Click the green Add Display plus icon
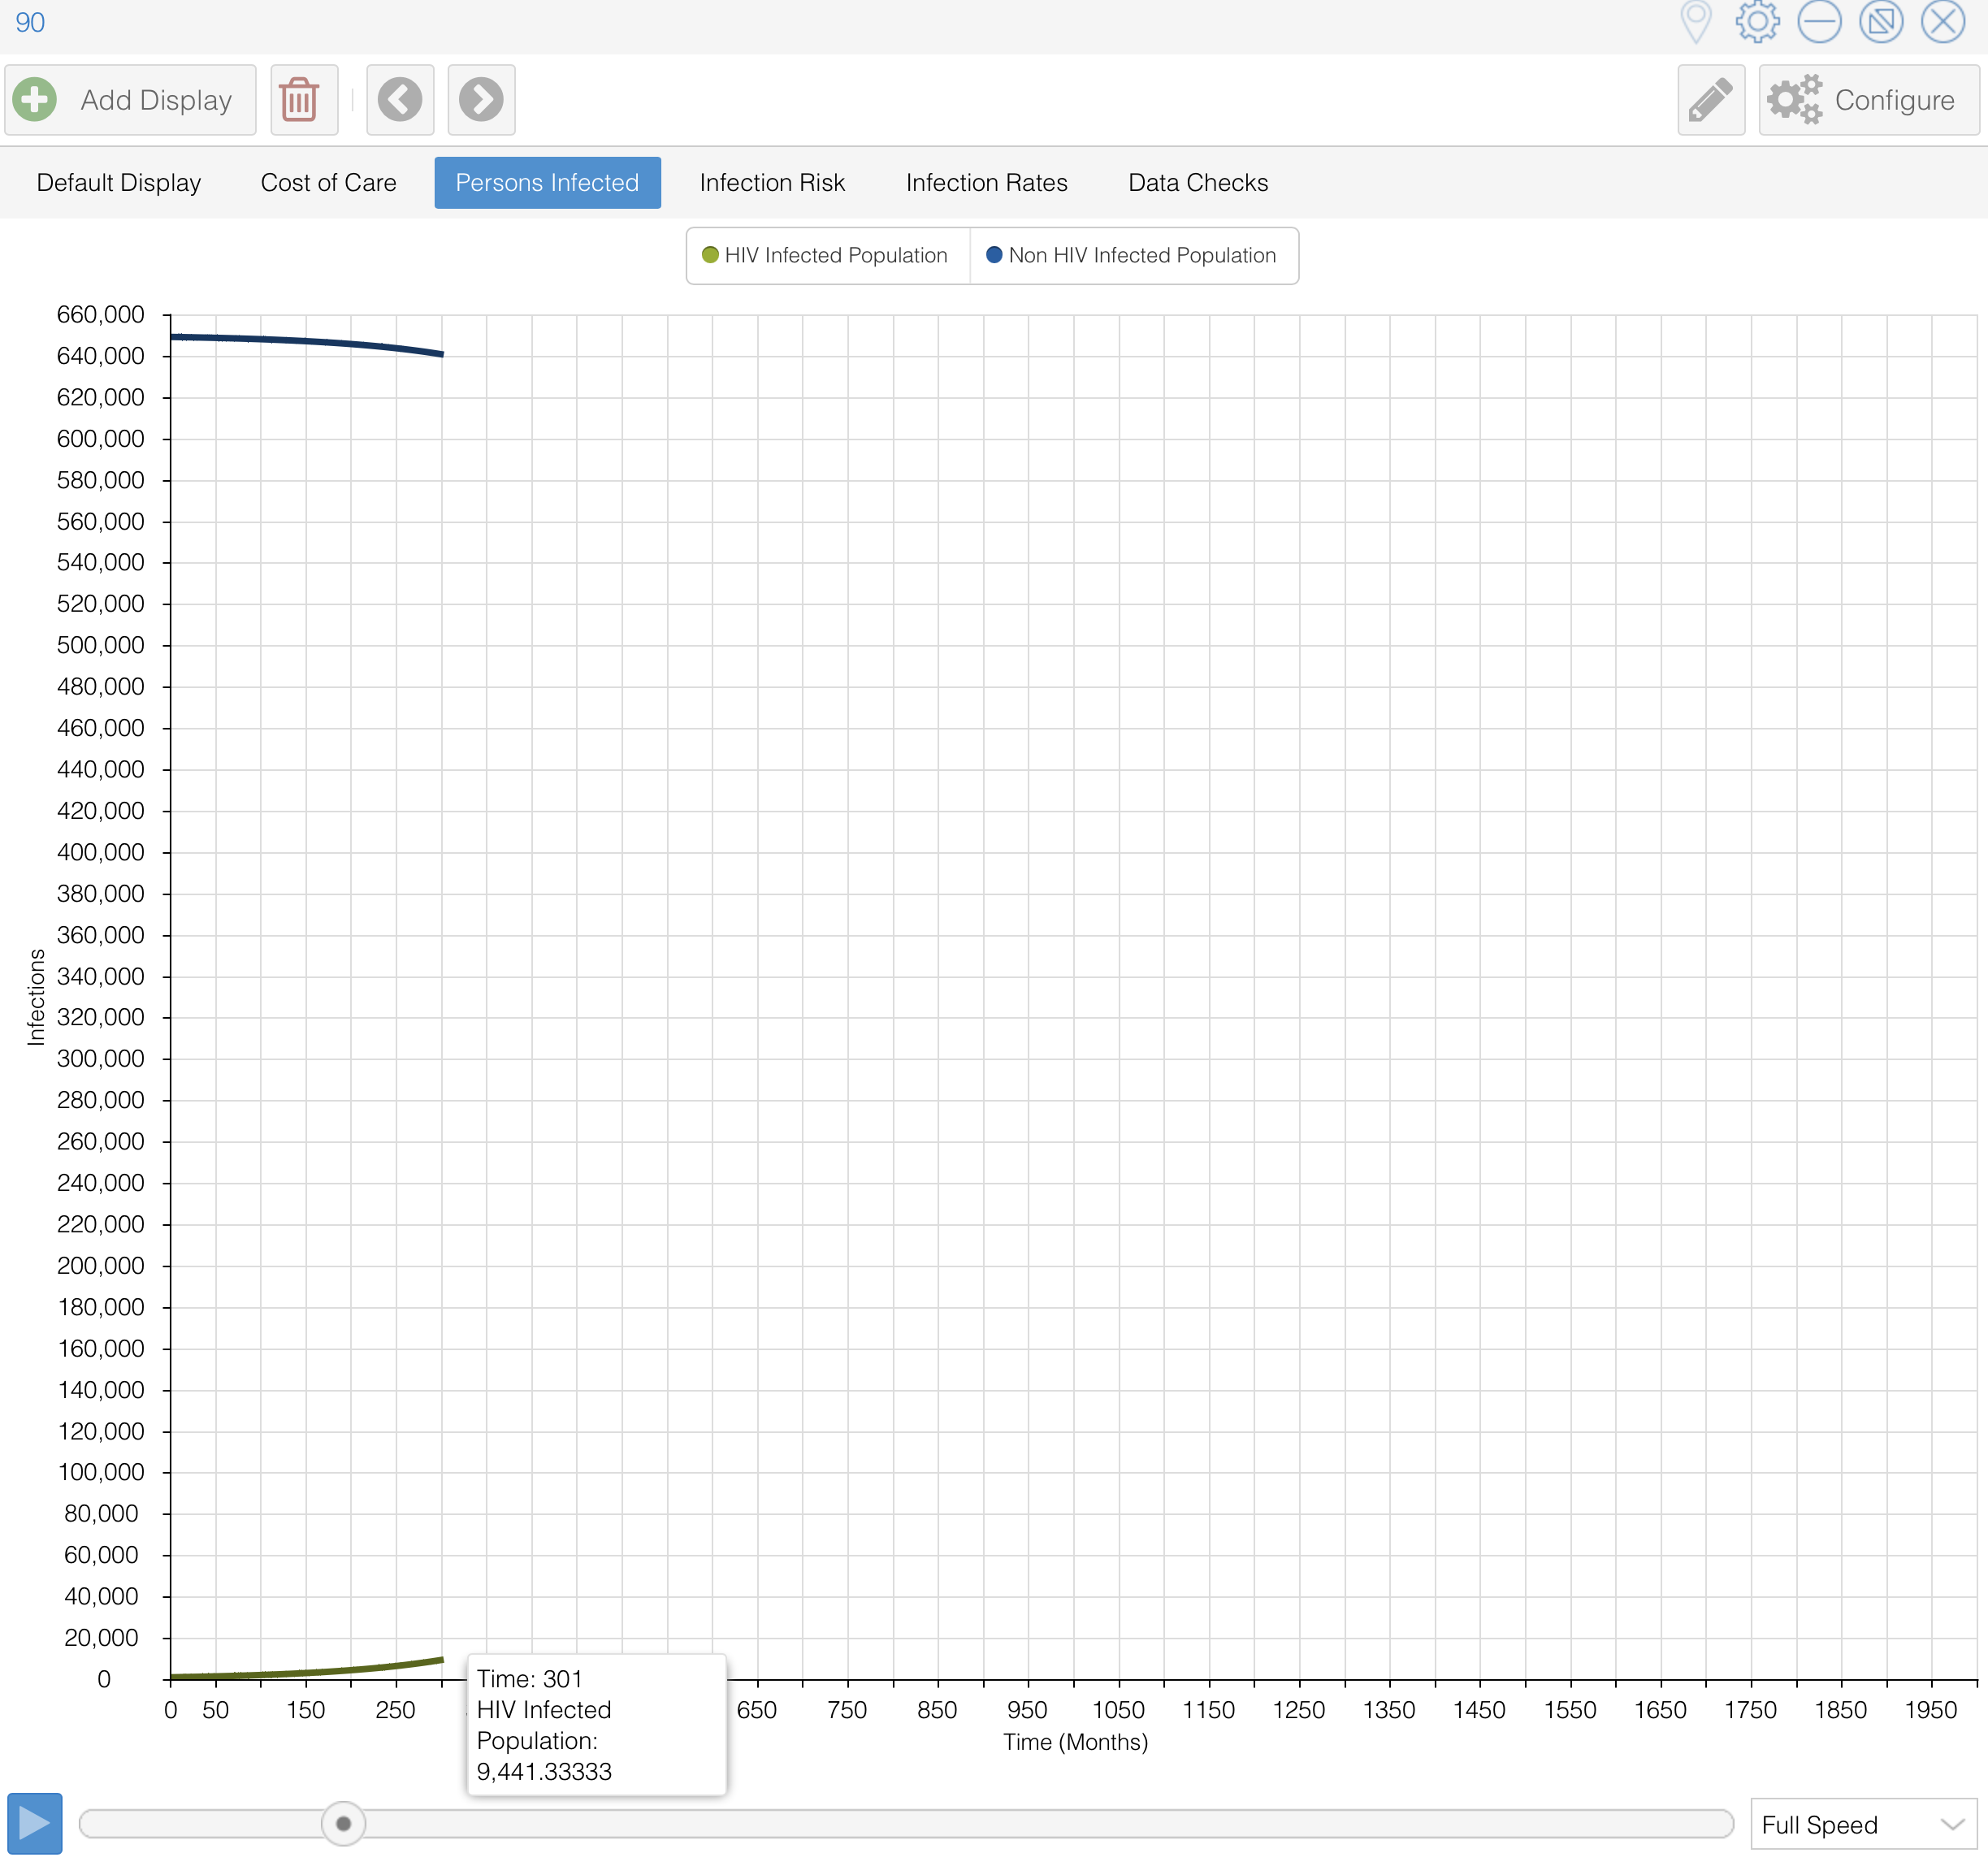The image size is (1988, 1866). tap(35, 100)
